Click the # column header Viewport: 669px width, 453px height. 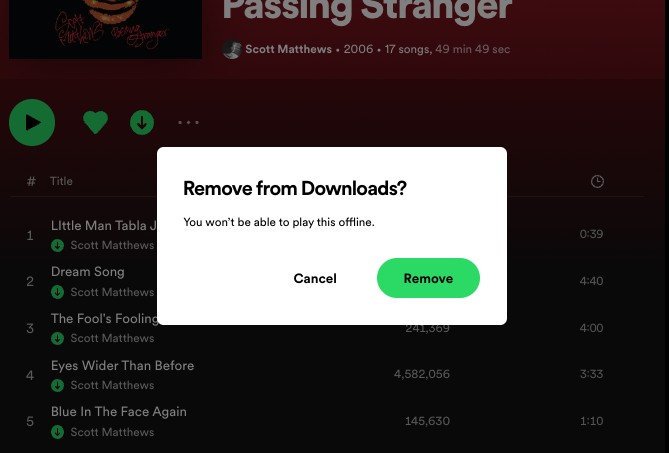tap(31, 181)
